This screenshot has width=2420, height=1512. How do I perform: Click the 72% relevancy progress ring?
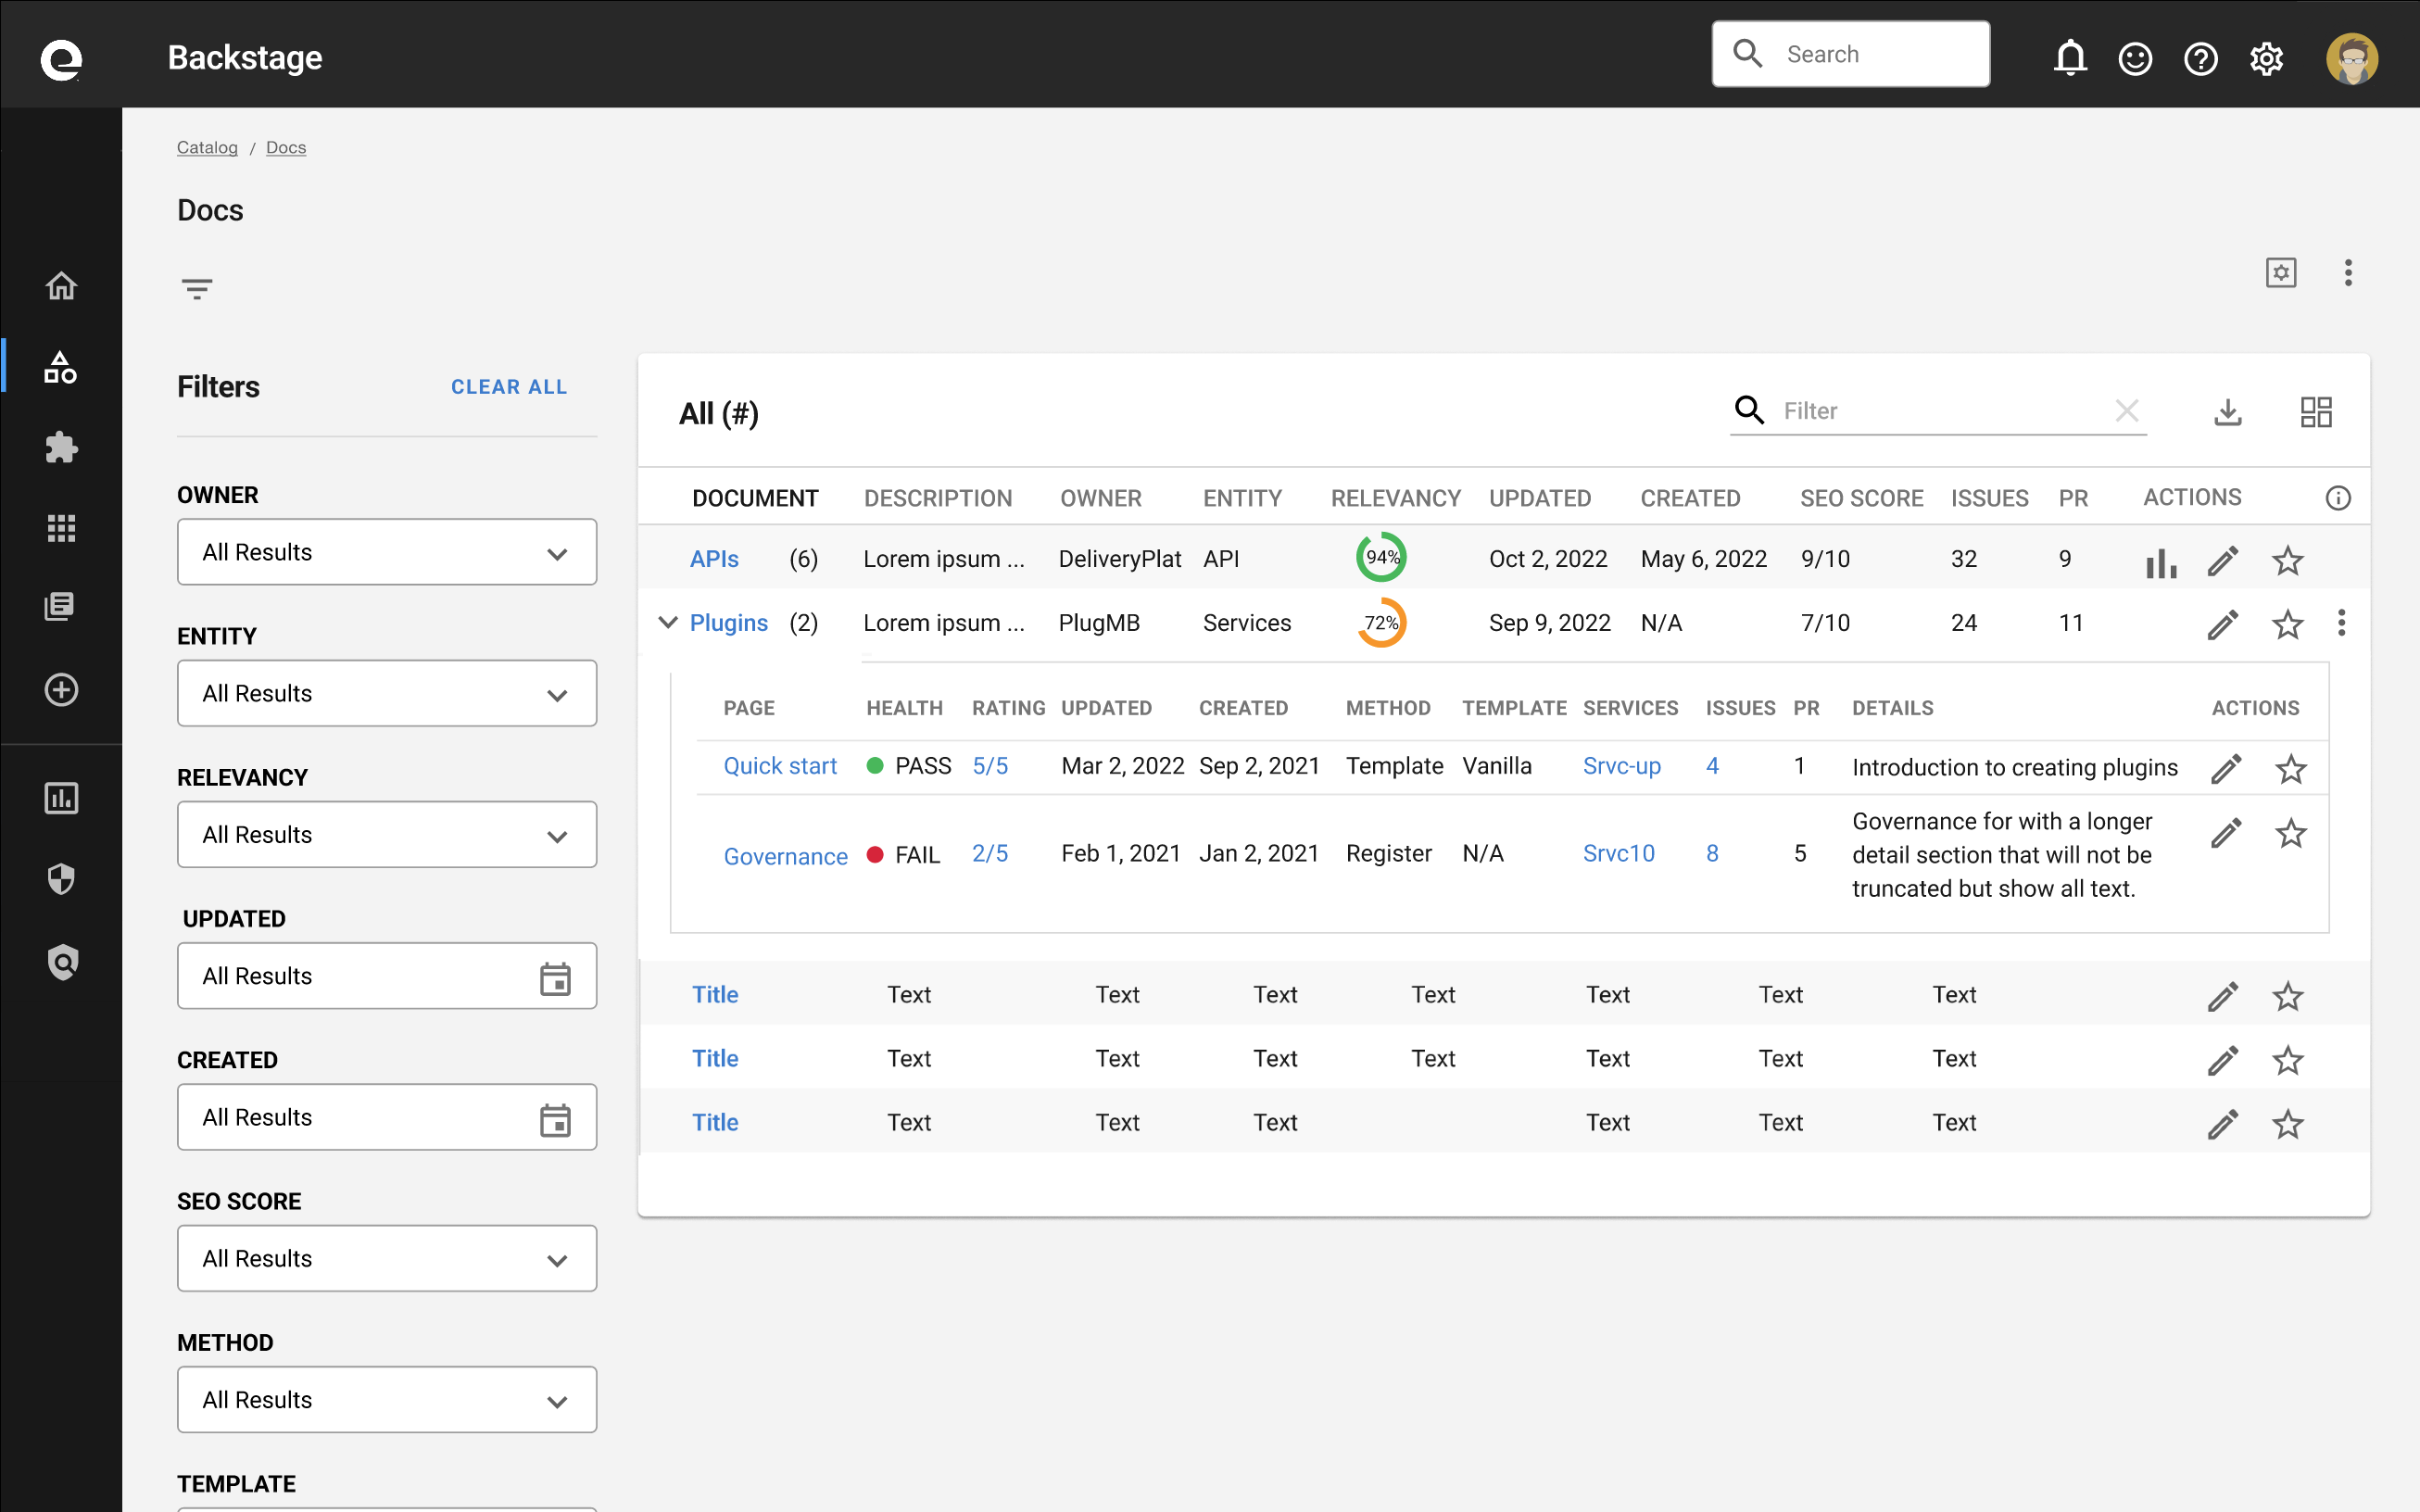[x=1381, y=622]
